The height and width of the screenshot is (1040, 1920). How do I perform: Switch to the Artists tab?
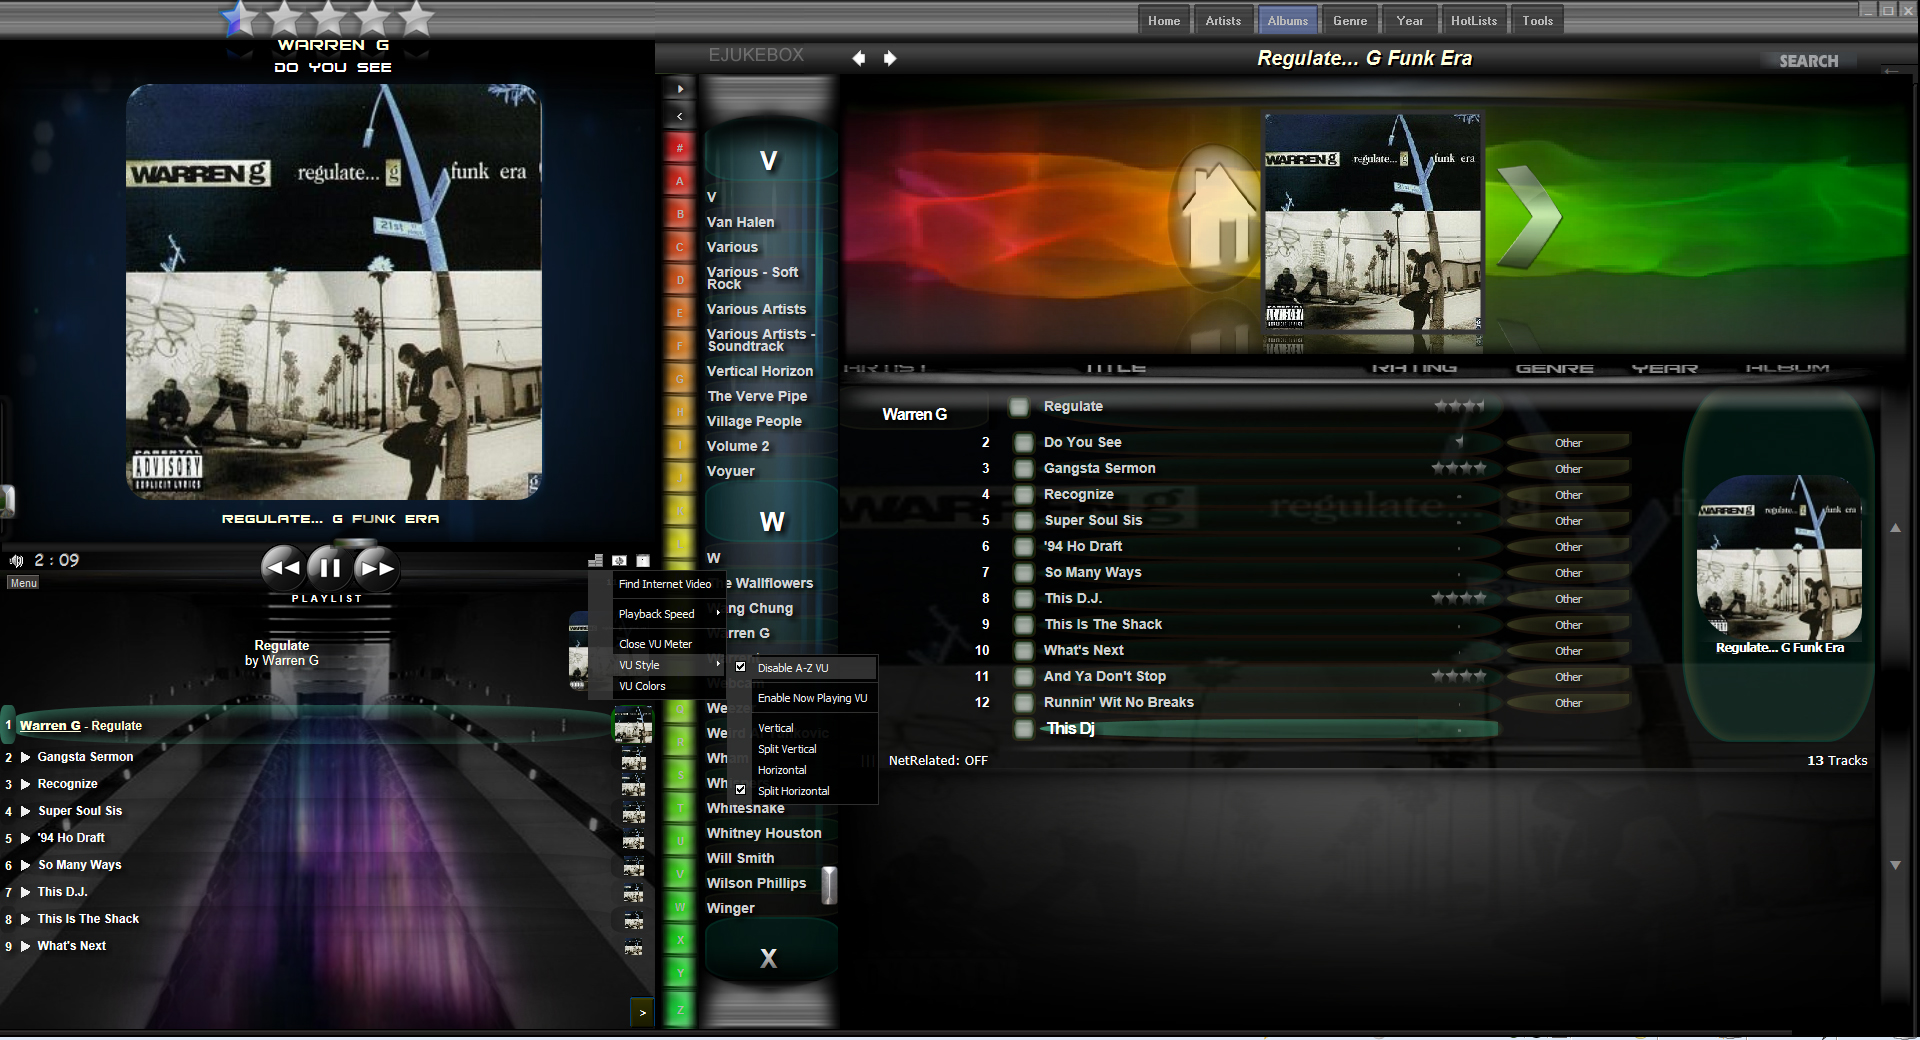1223,20
